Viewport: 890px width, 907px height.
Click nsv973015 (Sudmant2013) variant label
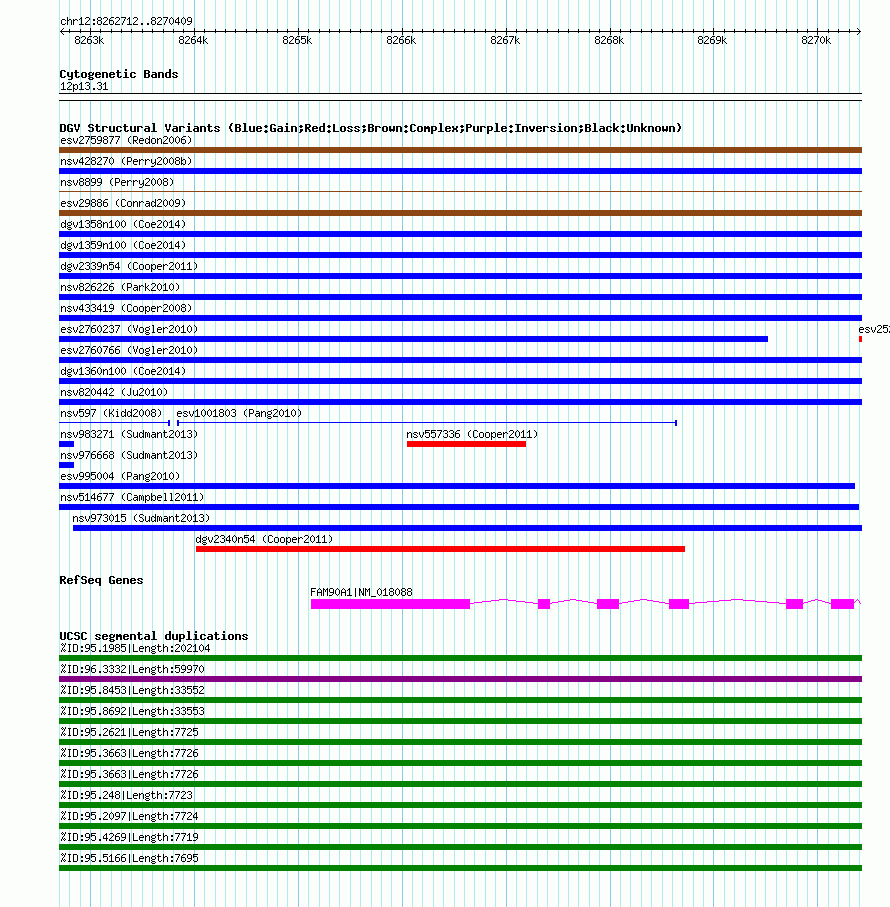(x=141, y=518)
